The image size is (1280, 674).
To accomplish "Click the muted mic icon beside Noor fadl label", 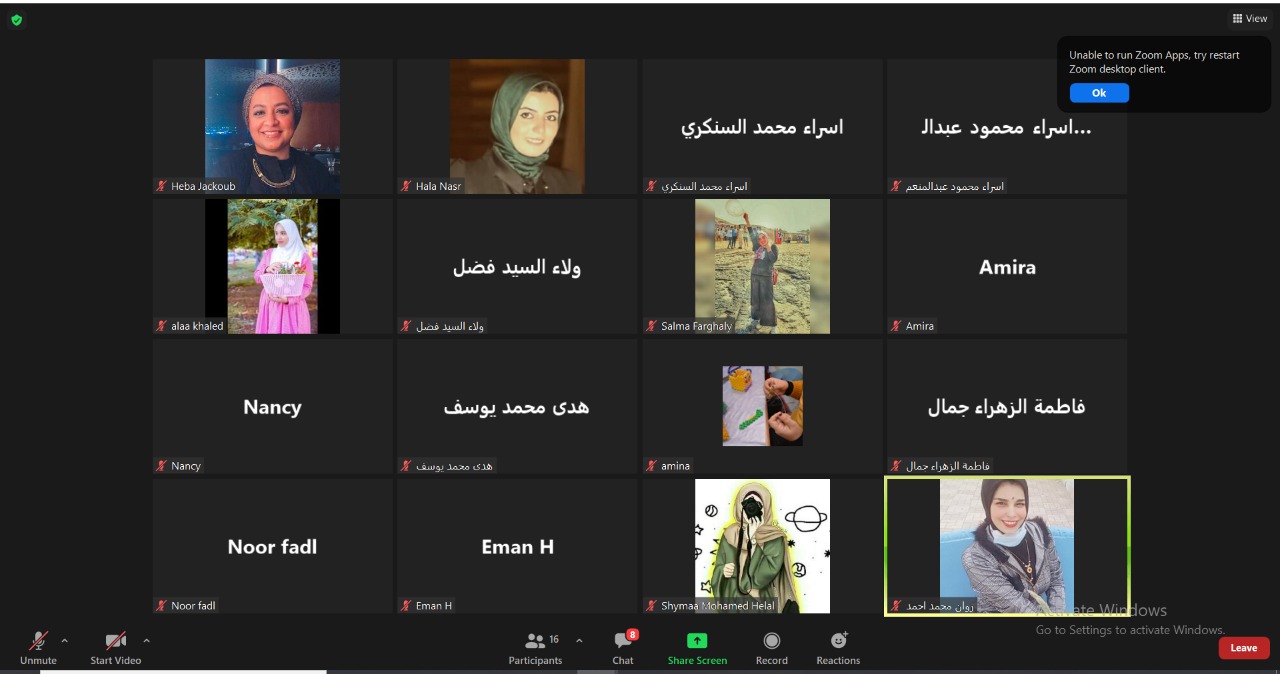I will [x=161, y=606].
